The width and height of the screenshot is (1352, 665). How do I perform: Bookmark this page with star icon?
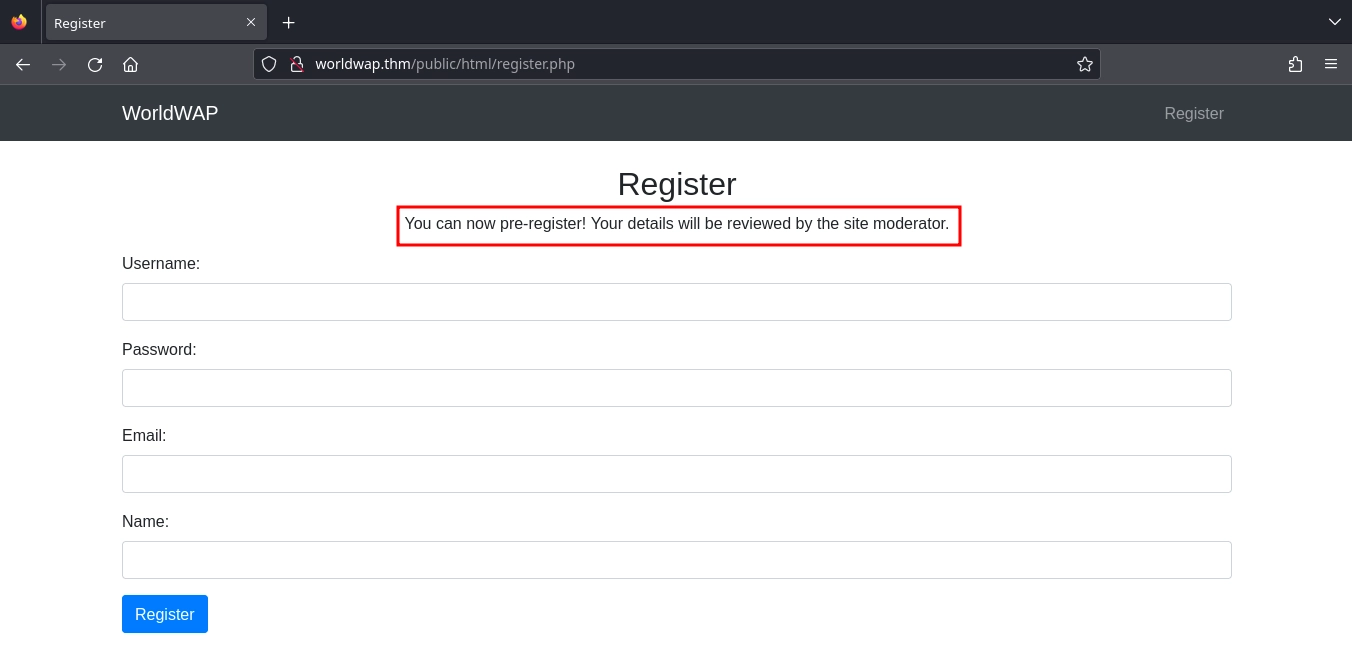pyautogui.click(x=1084, y=64)
